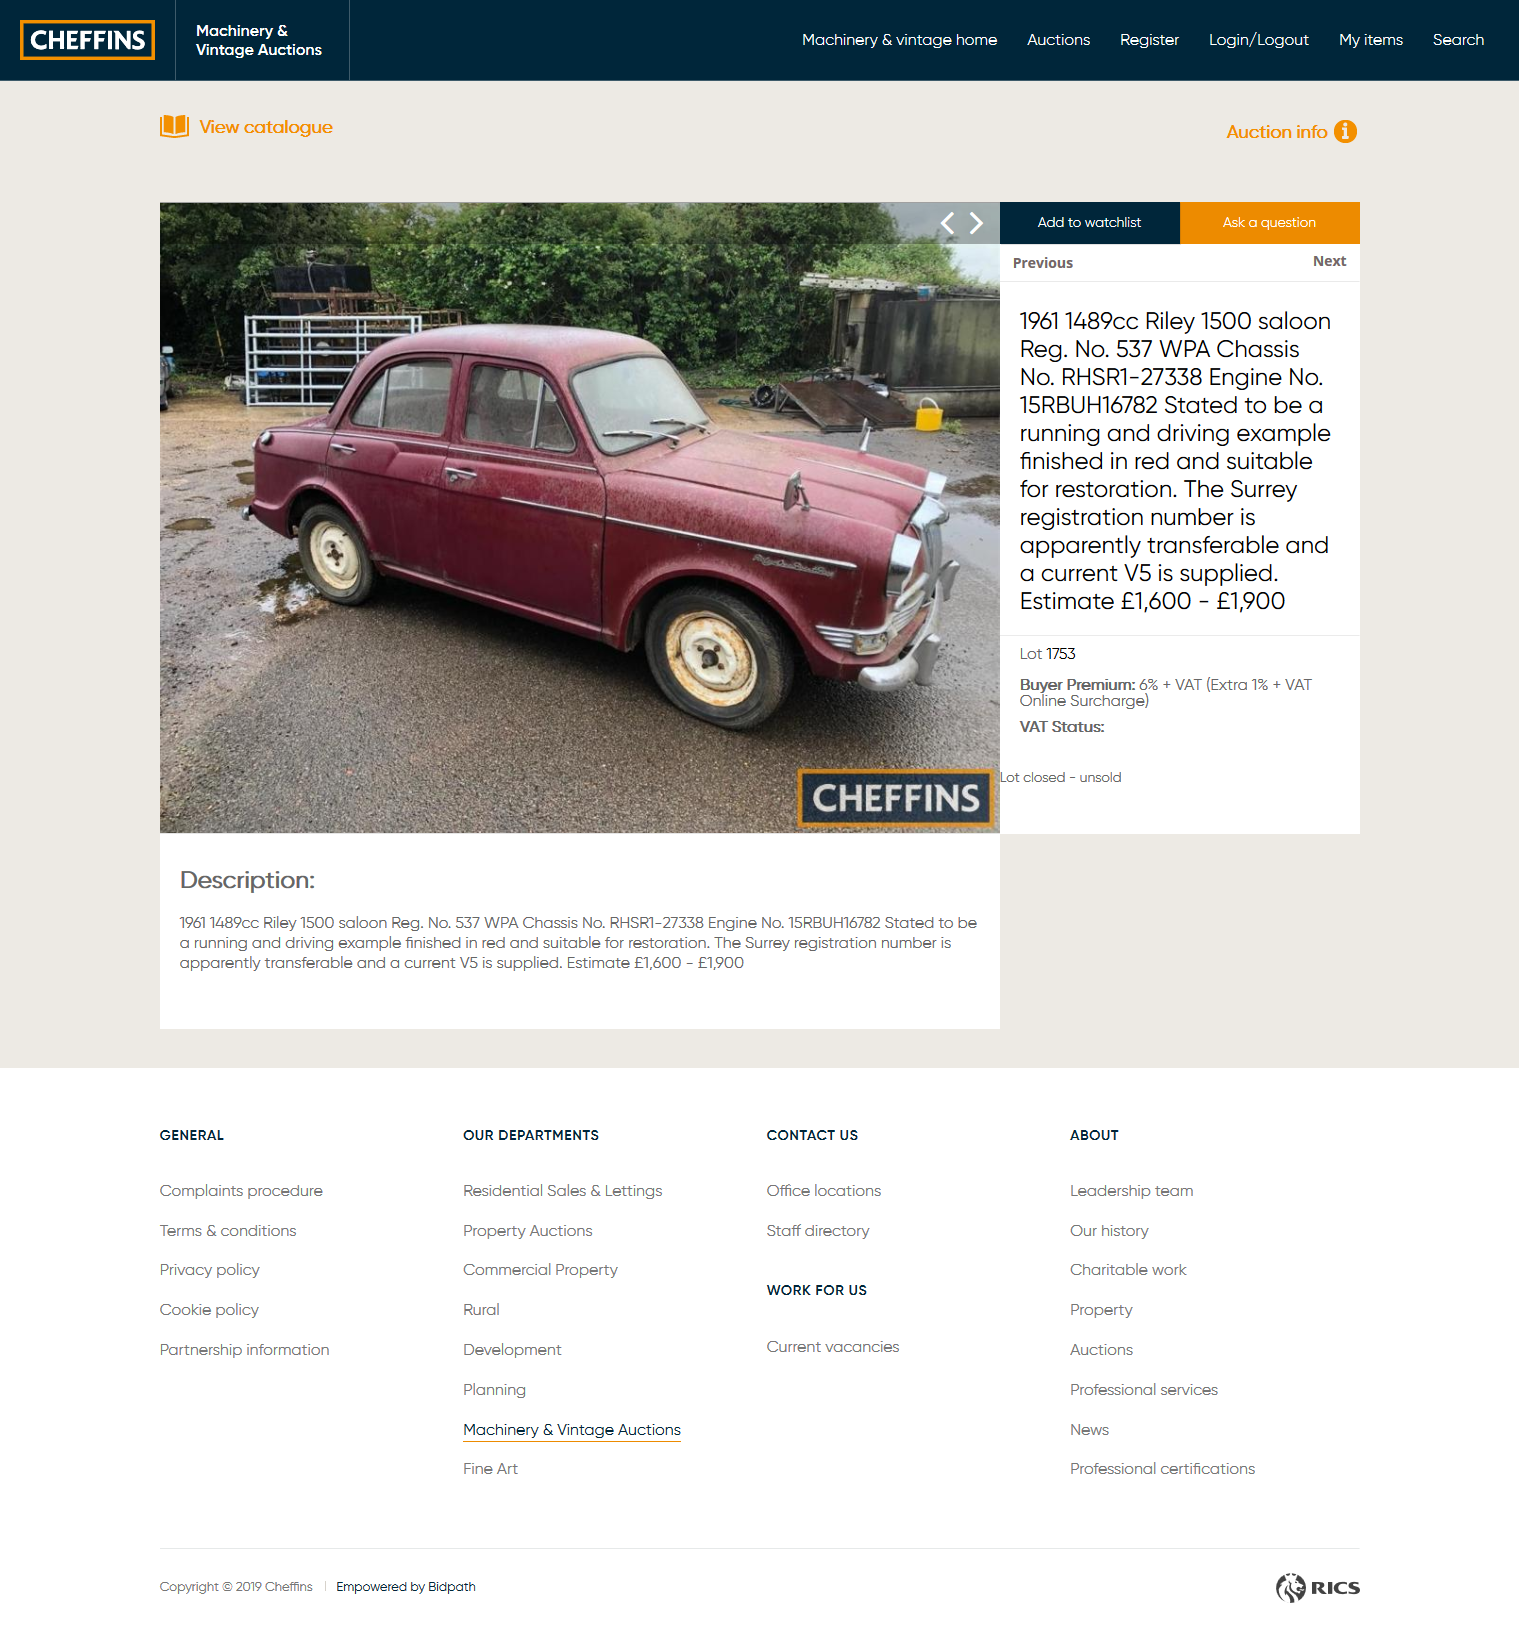
Task: Open Login/Logout in top navigation
Action: (x=1258, y=40)
